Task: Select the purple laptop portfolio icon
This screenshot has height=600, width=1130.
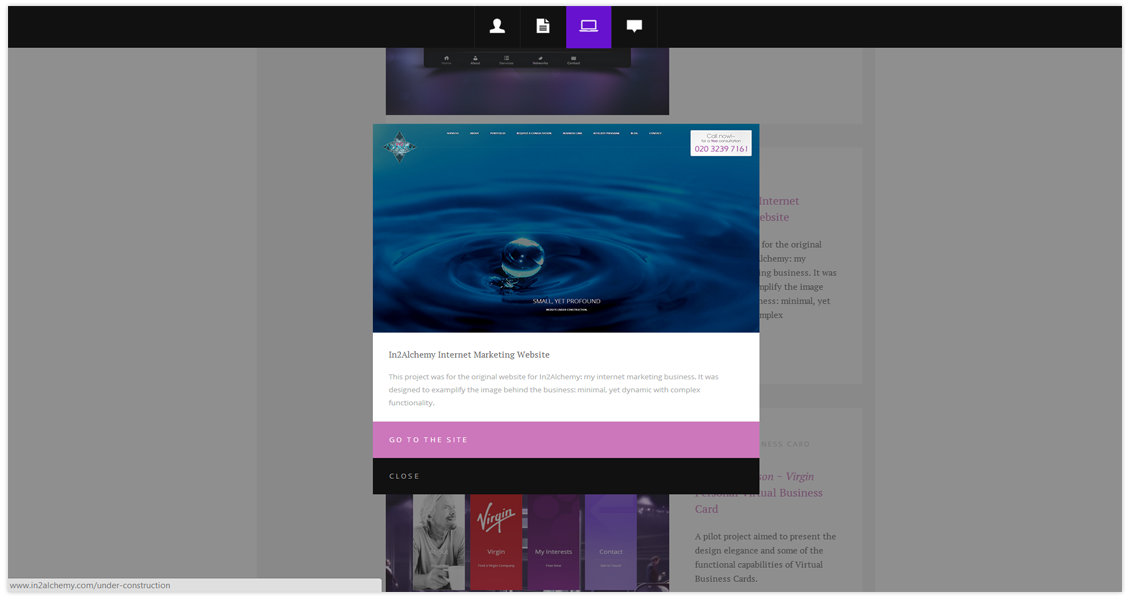Action: pos(588,27)
